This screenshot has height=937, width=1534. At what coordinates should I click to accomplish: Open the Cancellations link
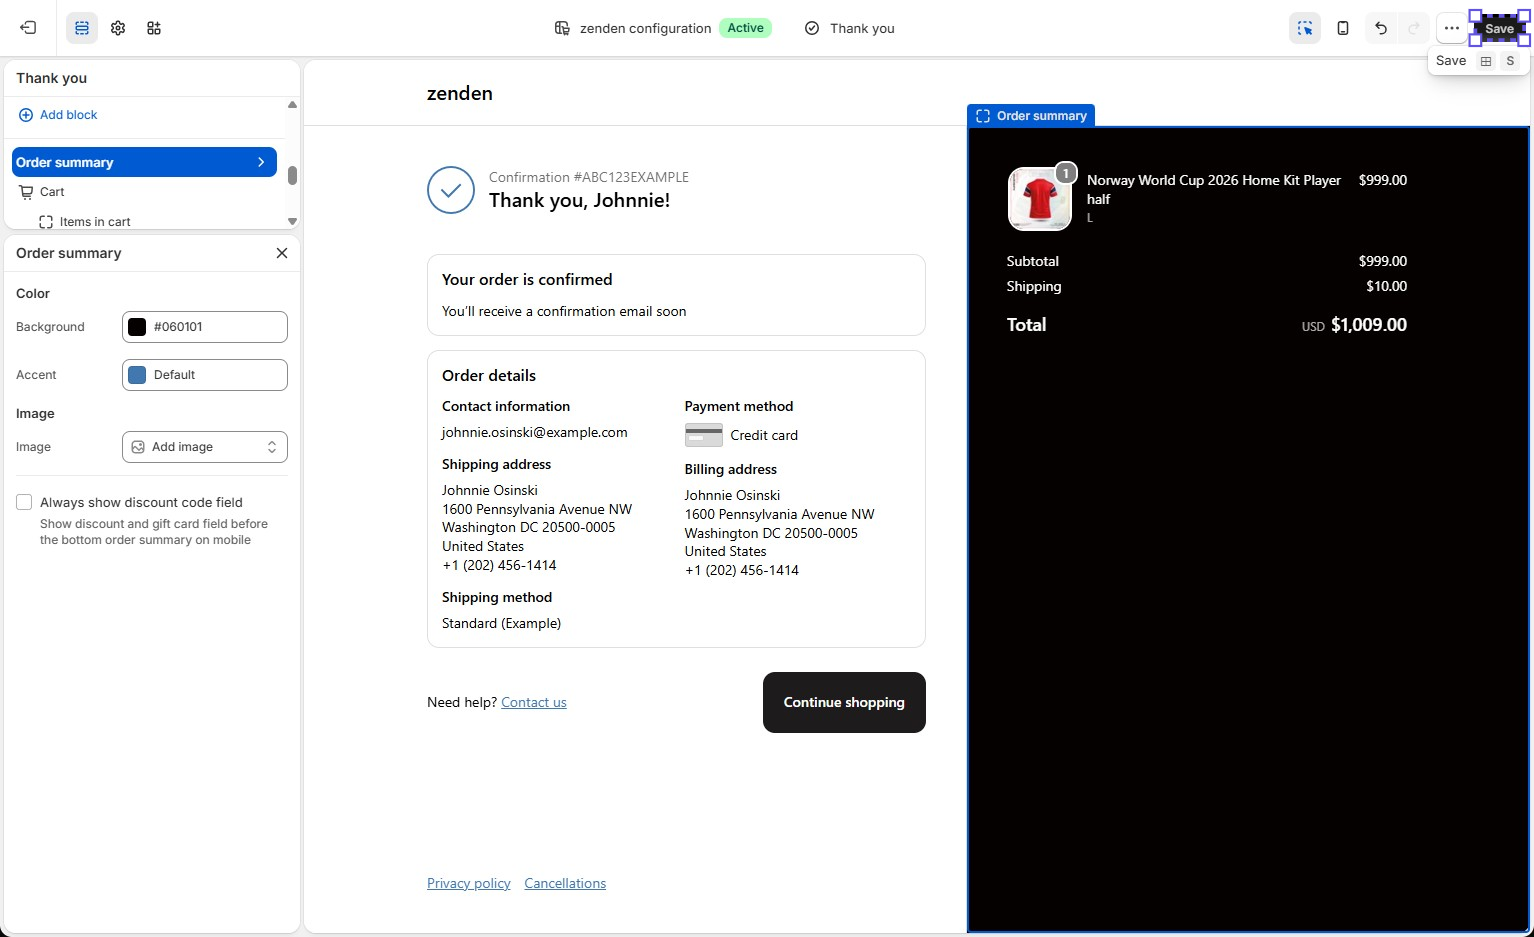click(x=565, y=883)
